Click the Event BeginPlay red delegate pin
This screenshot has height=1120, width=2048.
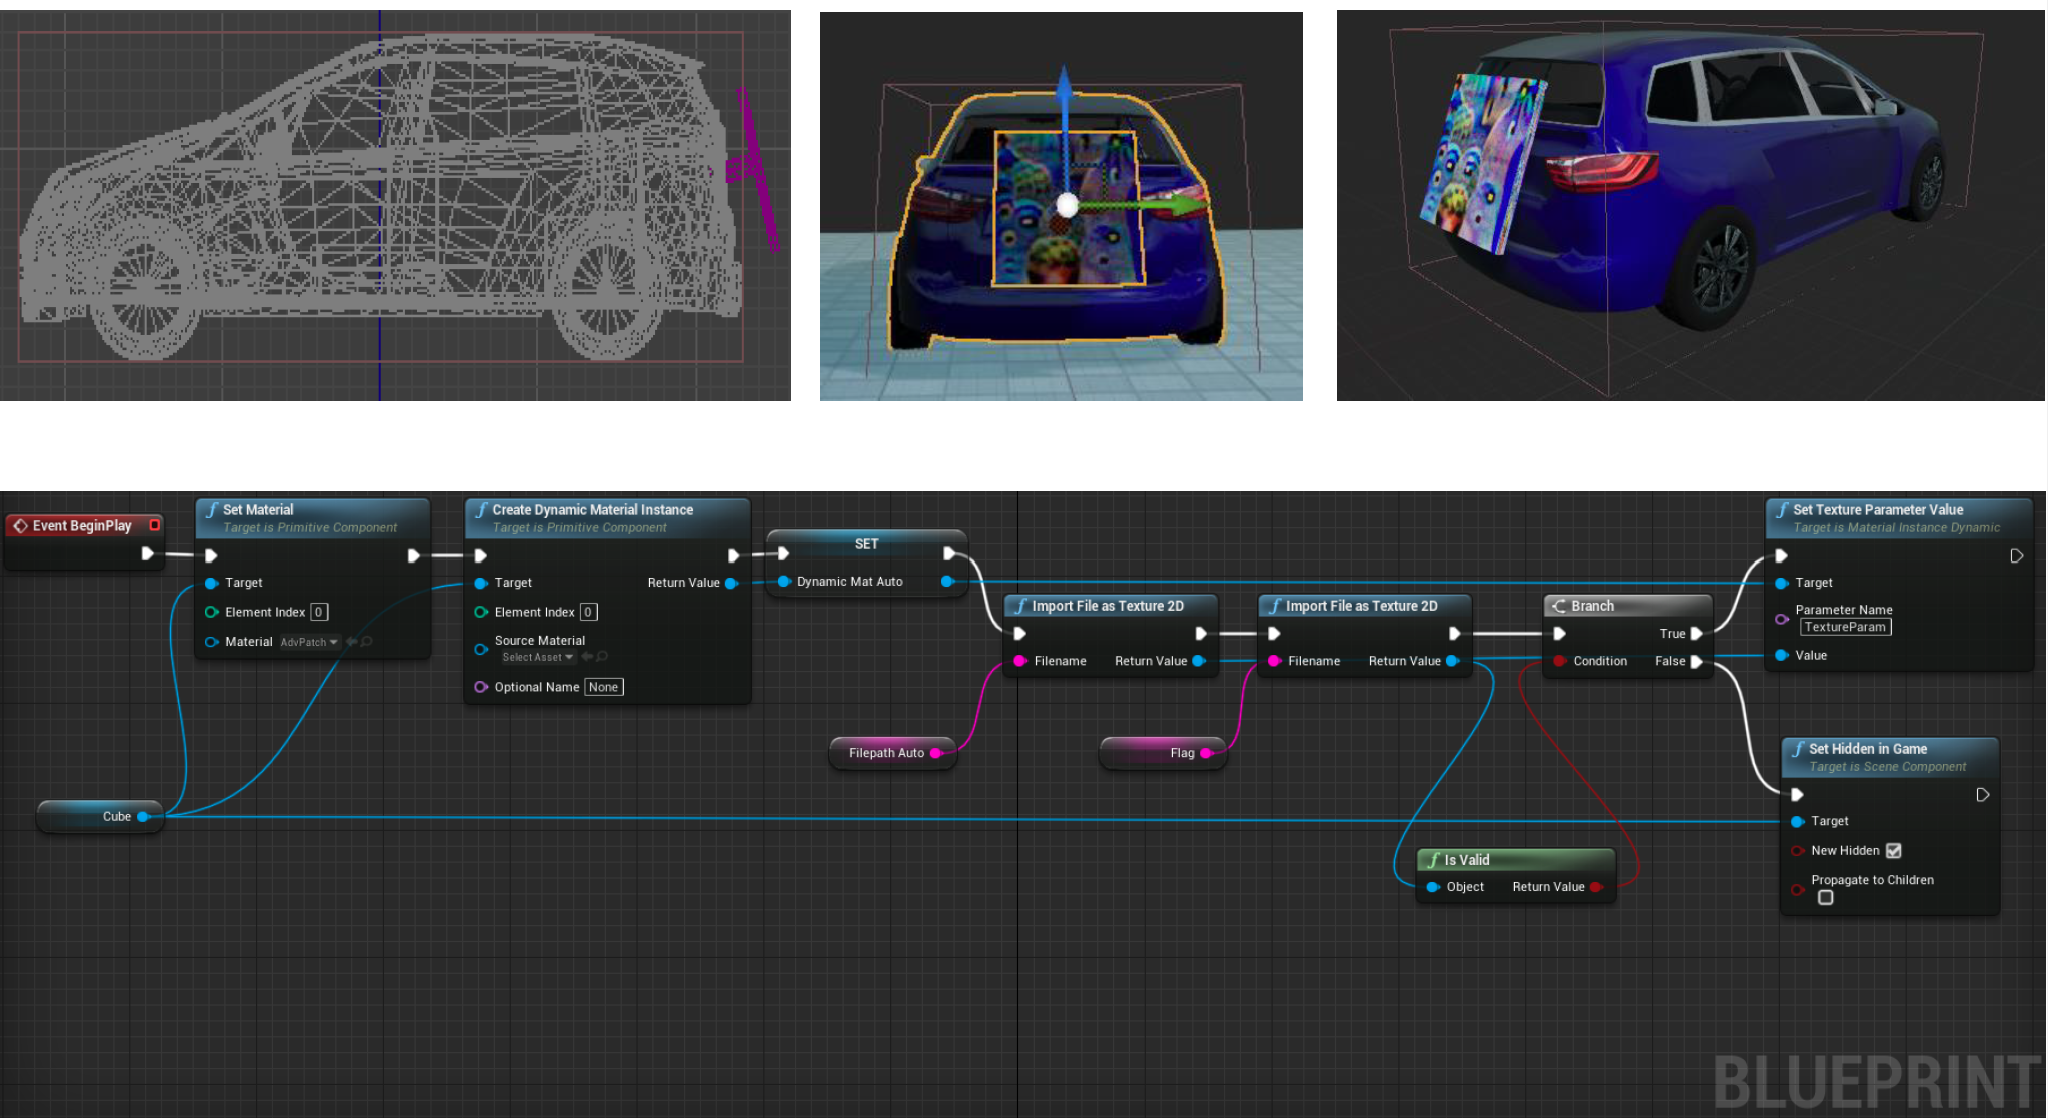[x=154, y=525]
